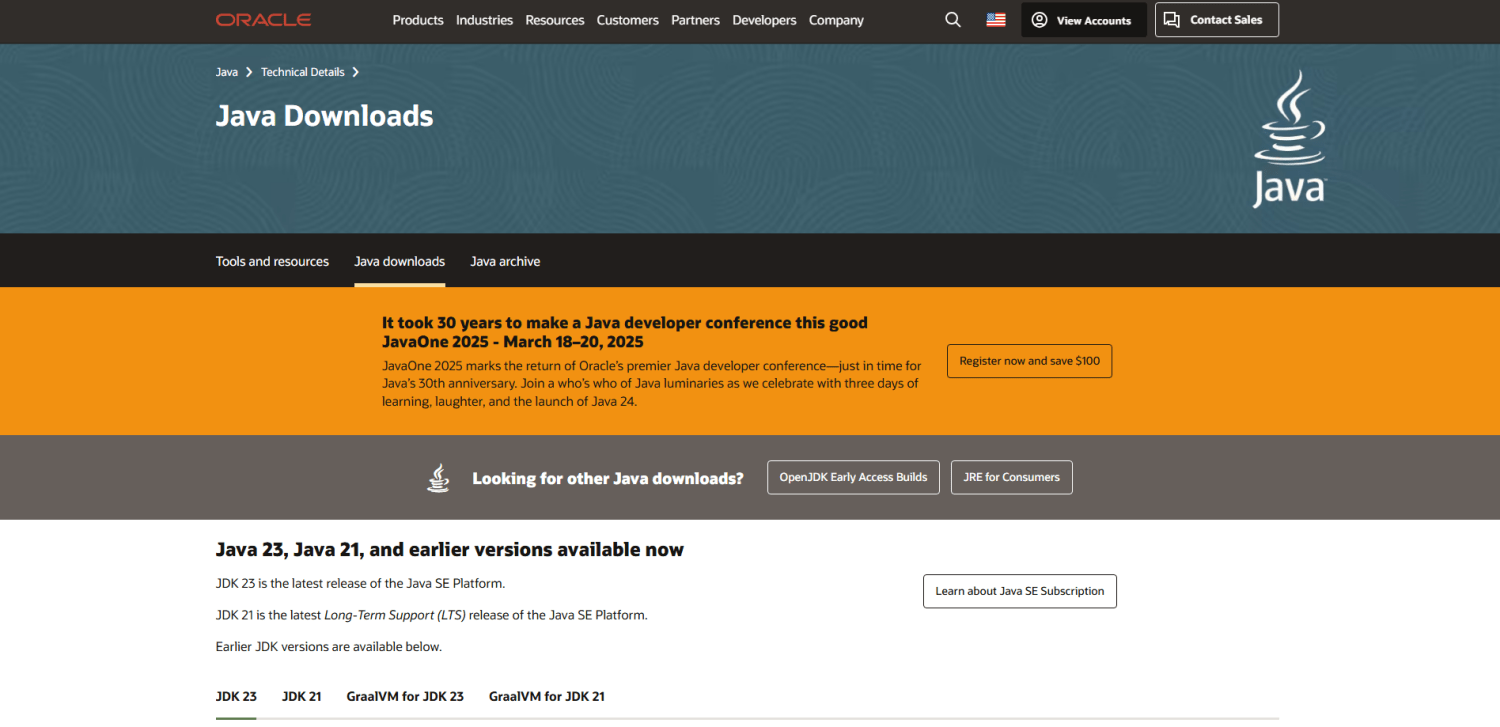This screenshot has width=1500, height=727.
Task: Open View Accounts menu
Action: click(1083, 20)
